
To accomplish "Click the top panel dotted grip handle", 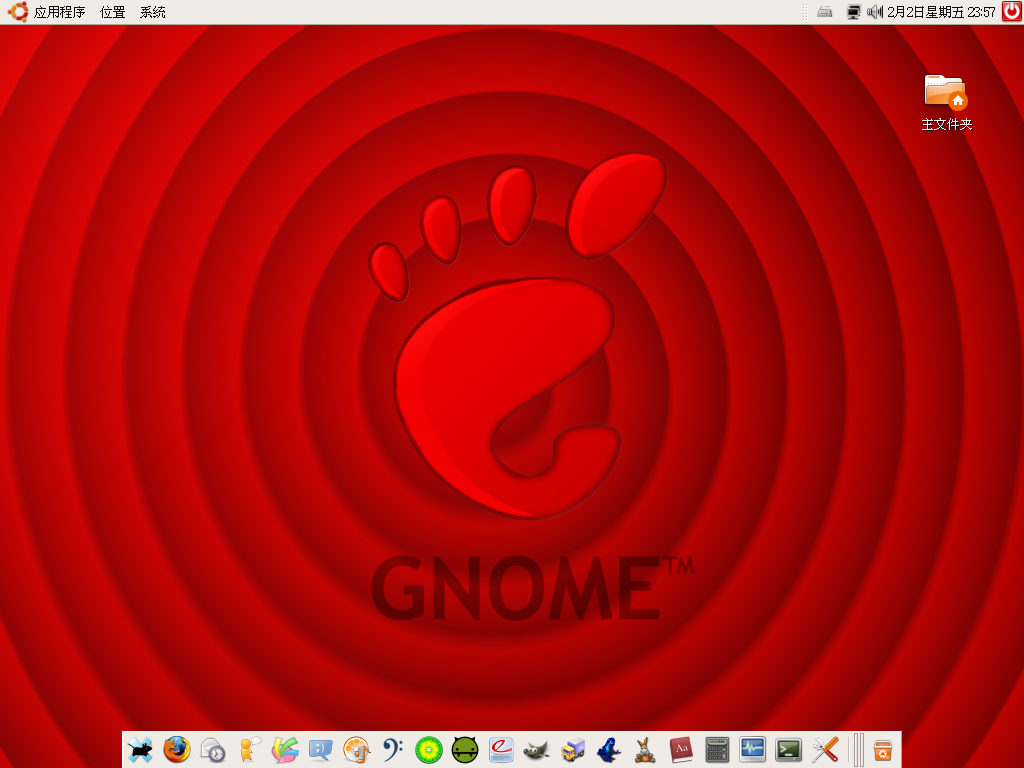I will click(x=805, y=12).
